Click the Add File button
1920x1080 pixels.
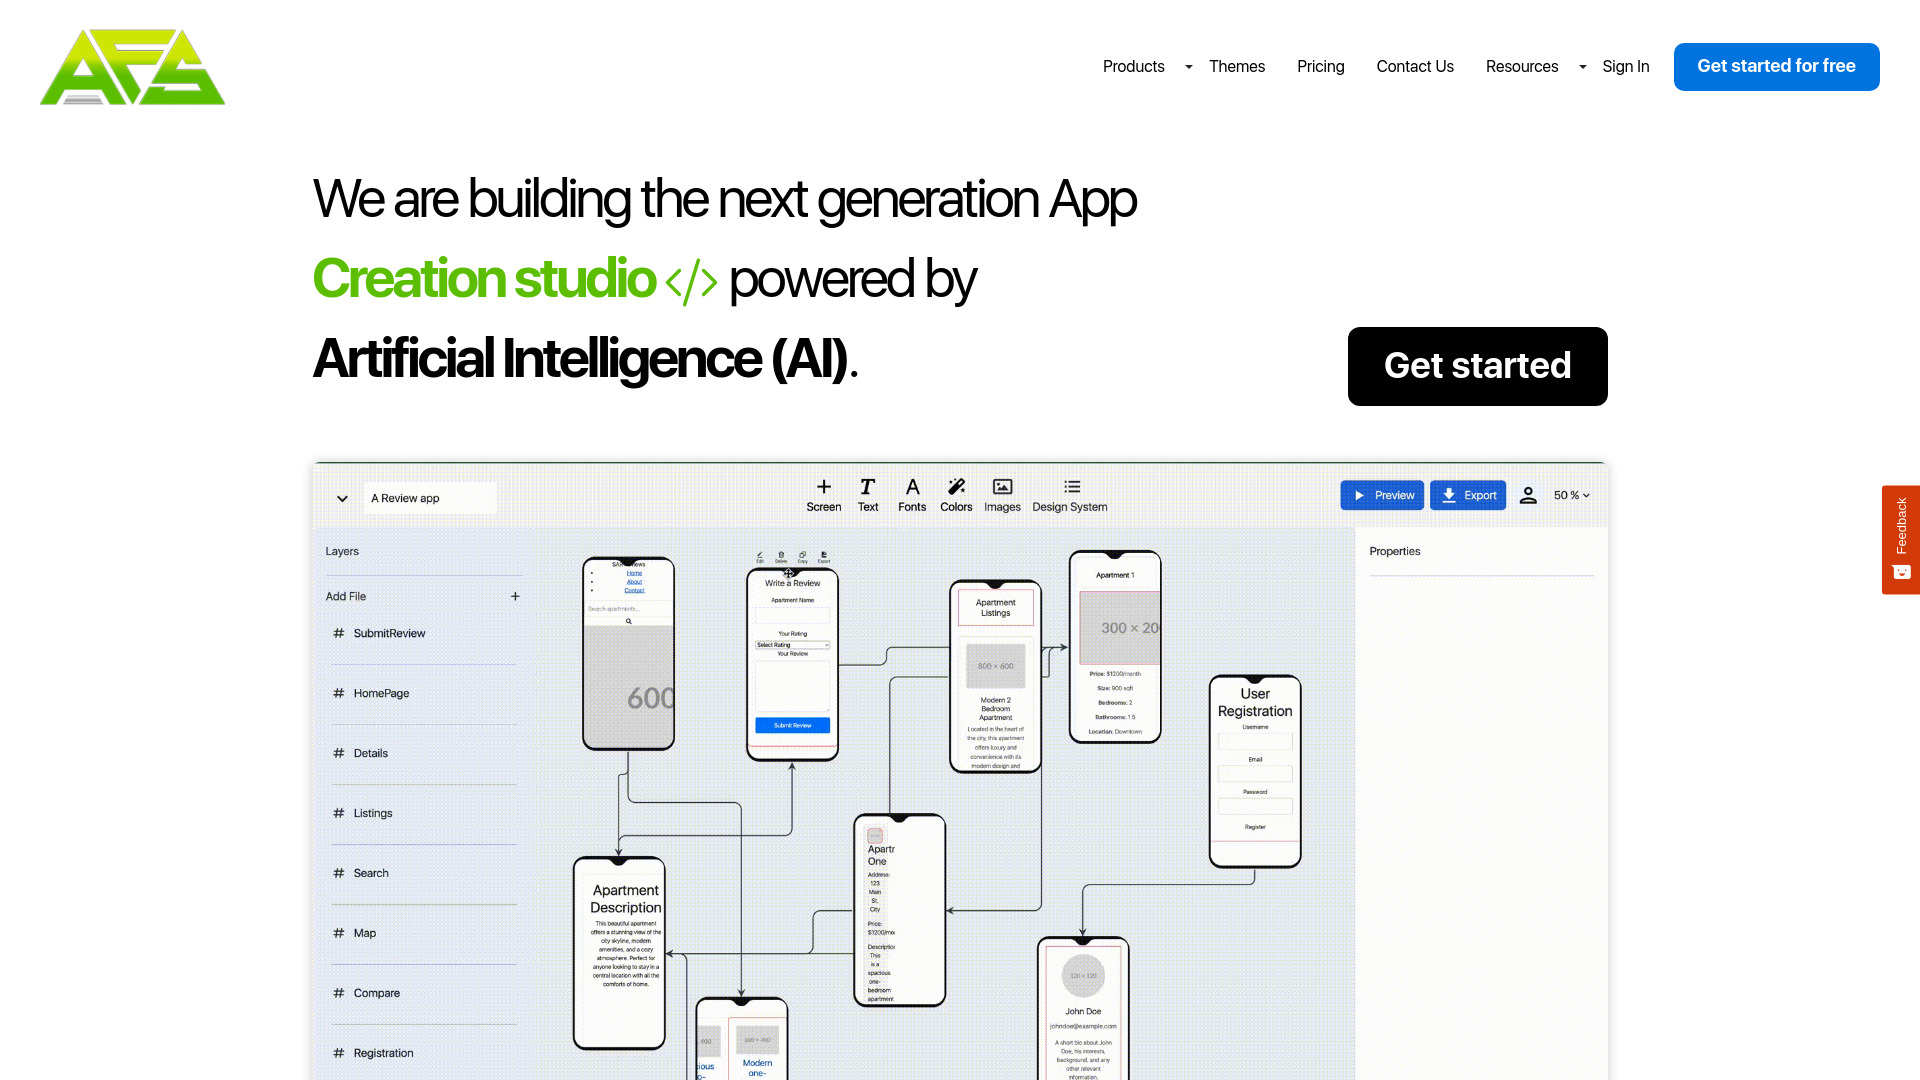tap(516, 596)
